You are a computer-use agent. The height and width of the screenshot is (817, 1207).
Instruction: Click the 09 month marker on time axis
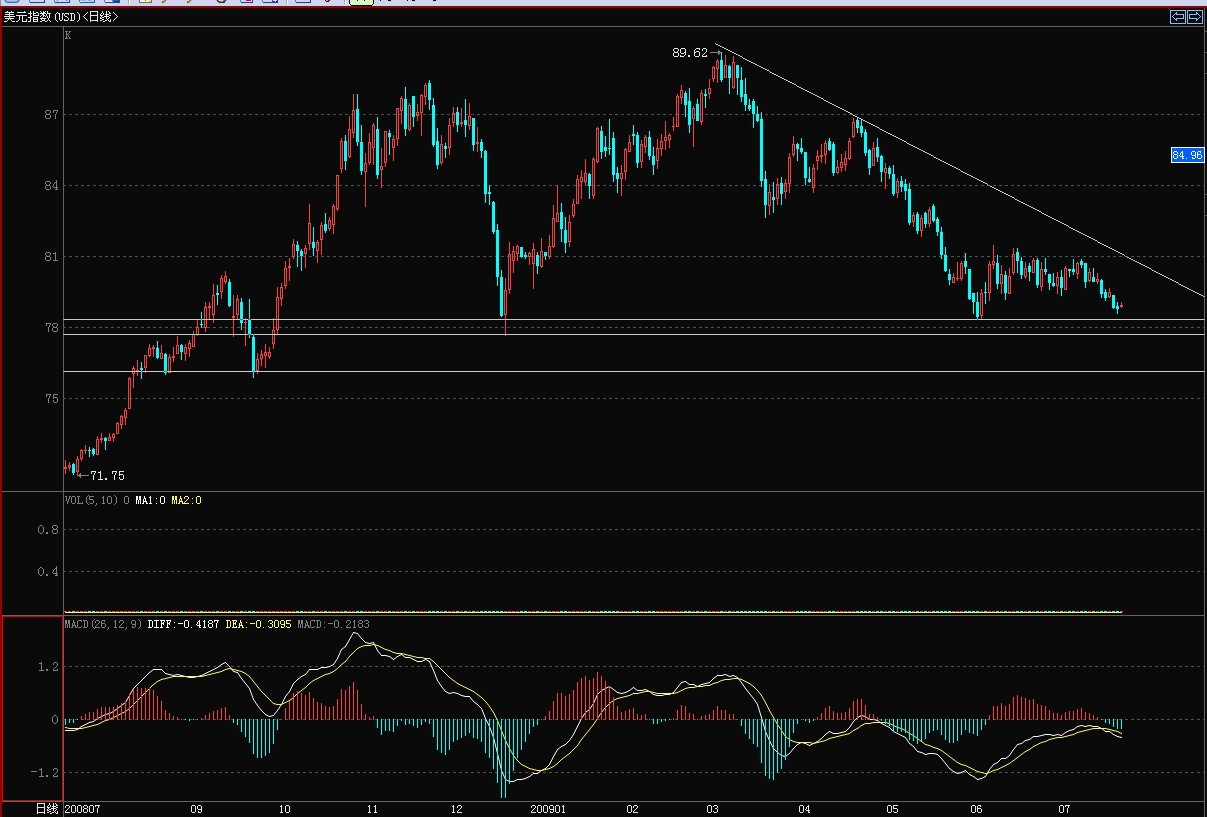point(196,809)
